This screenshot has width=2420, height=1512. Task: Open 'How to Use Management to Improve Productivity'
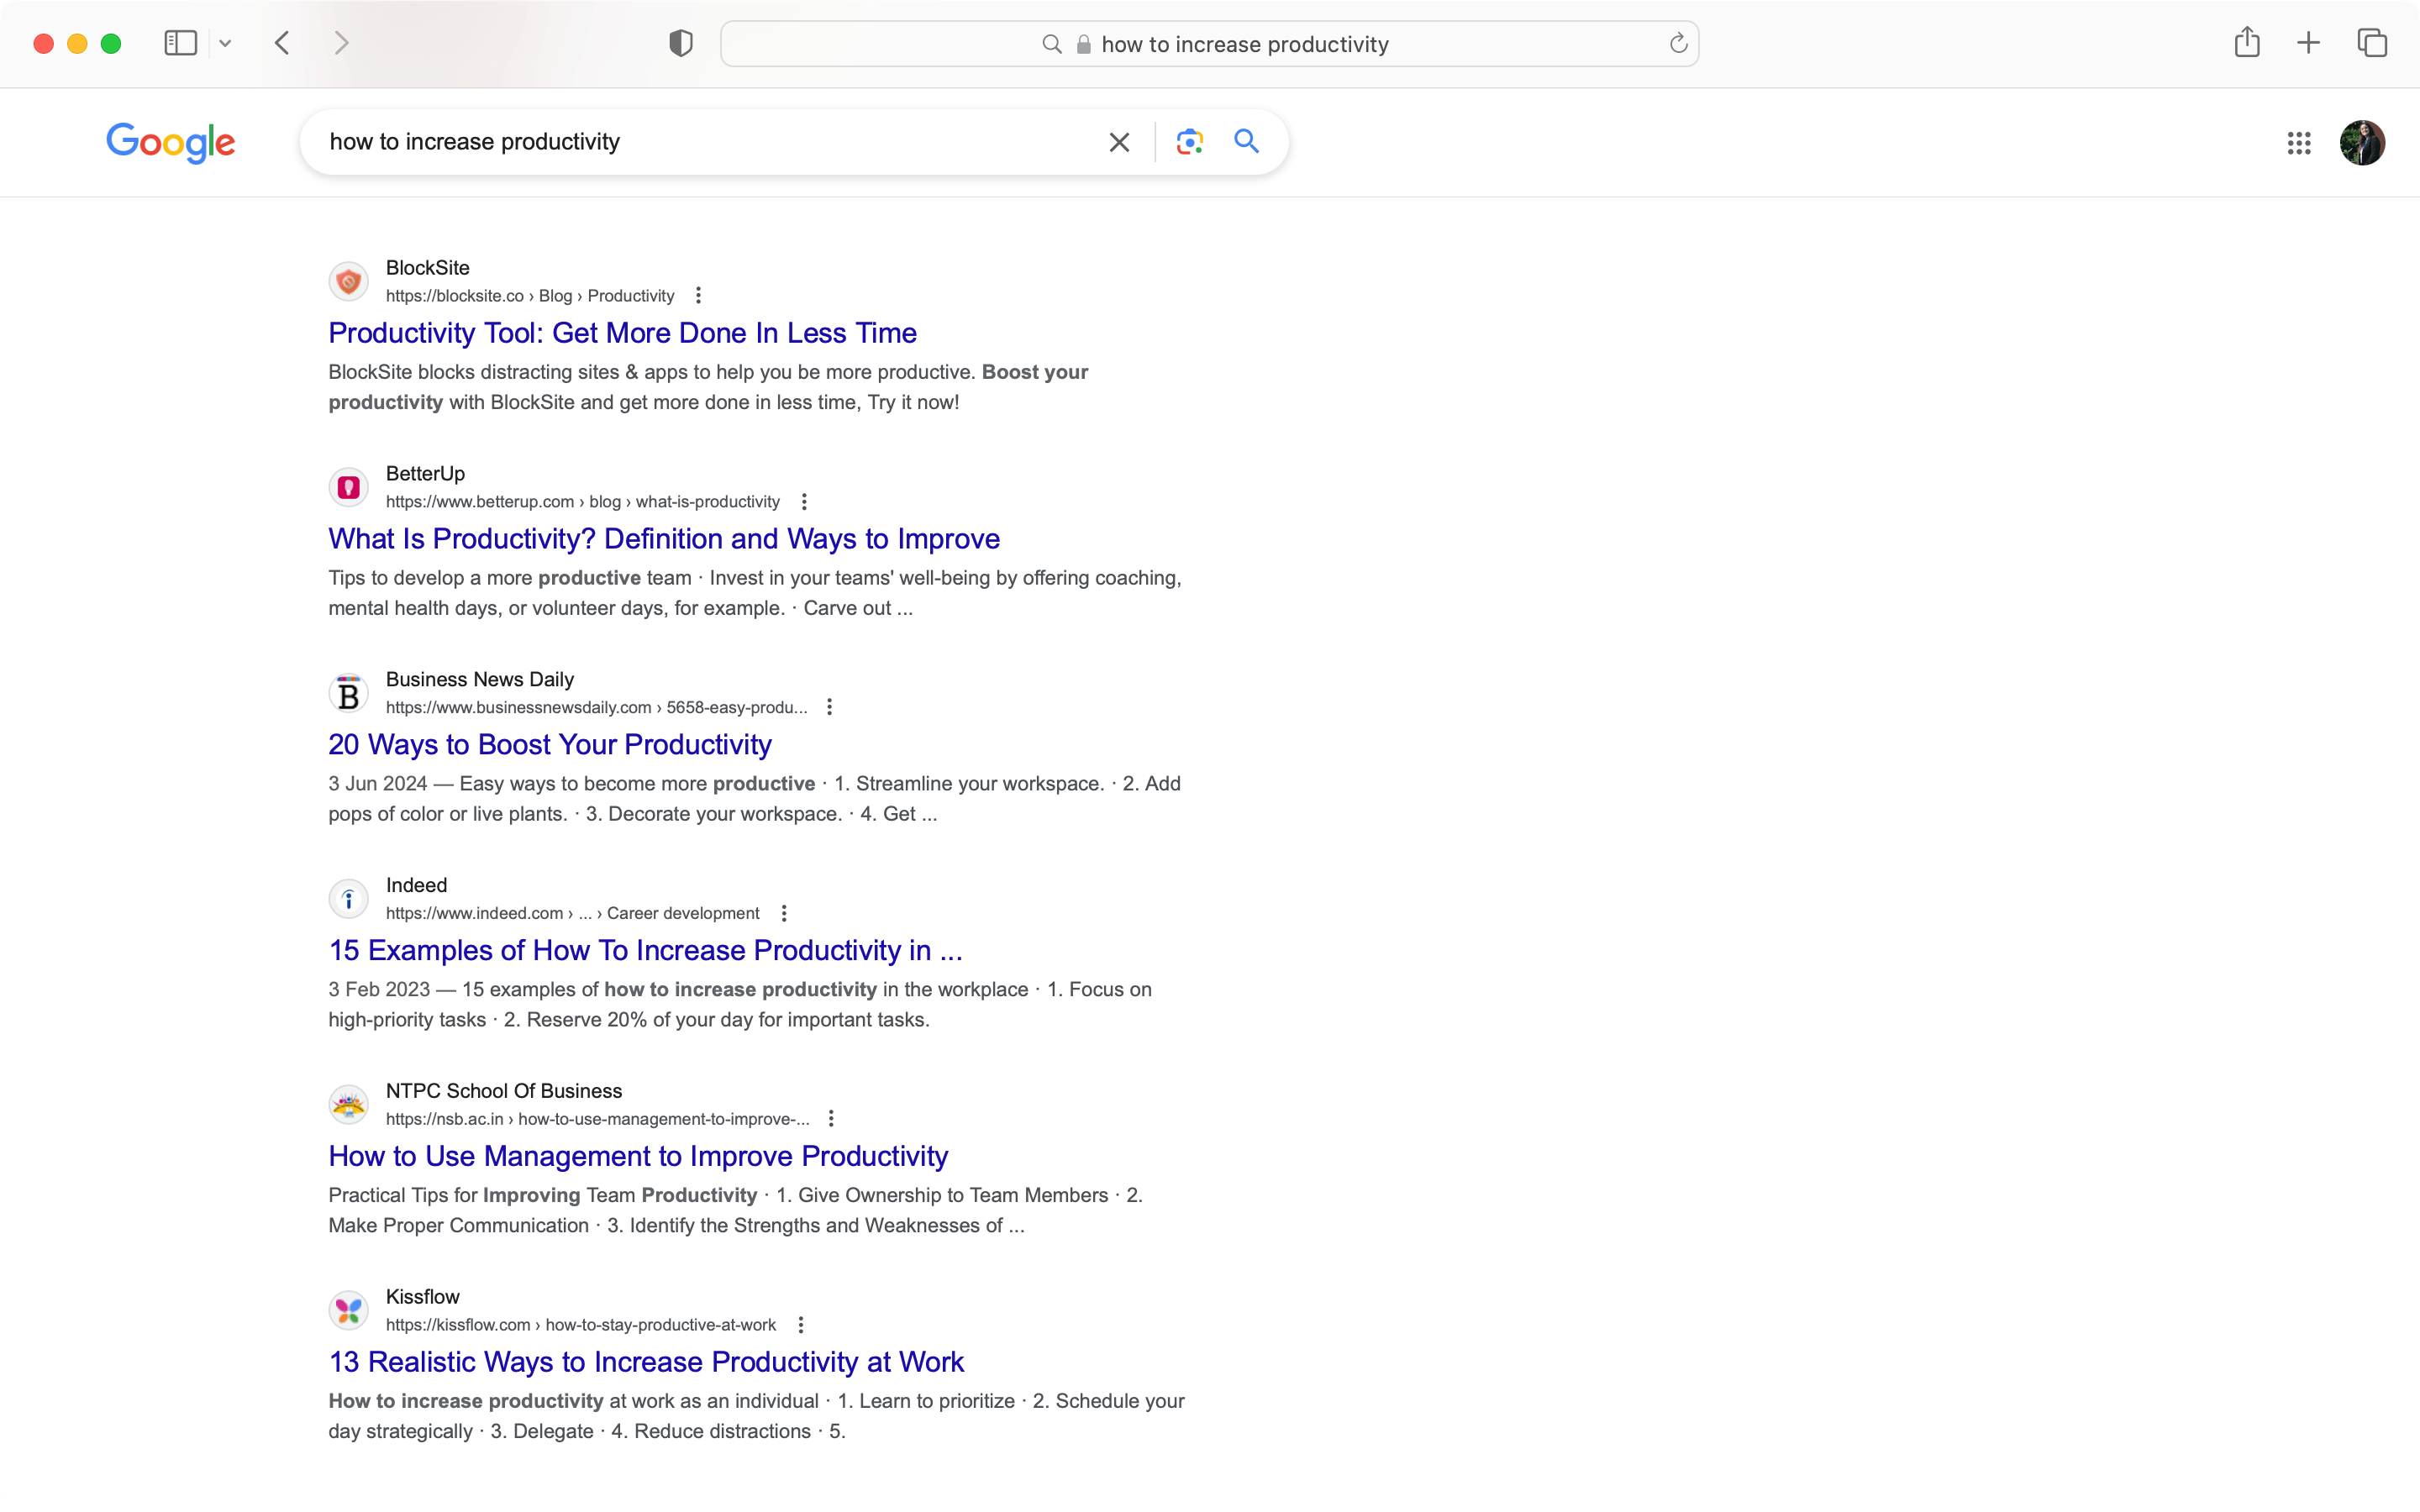tap(638, 1156)
